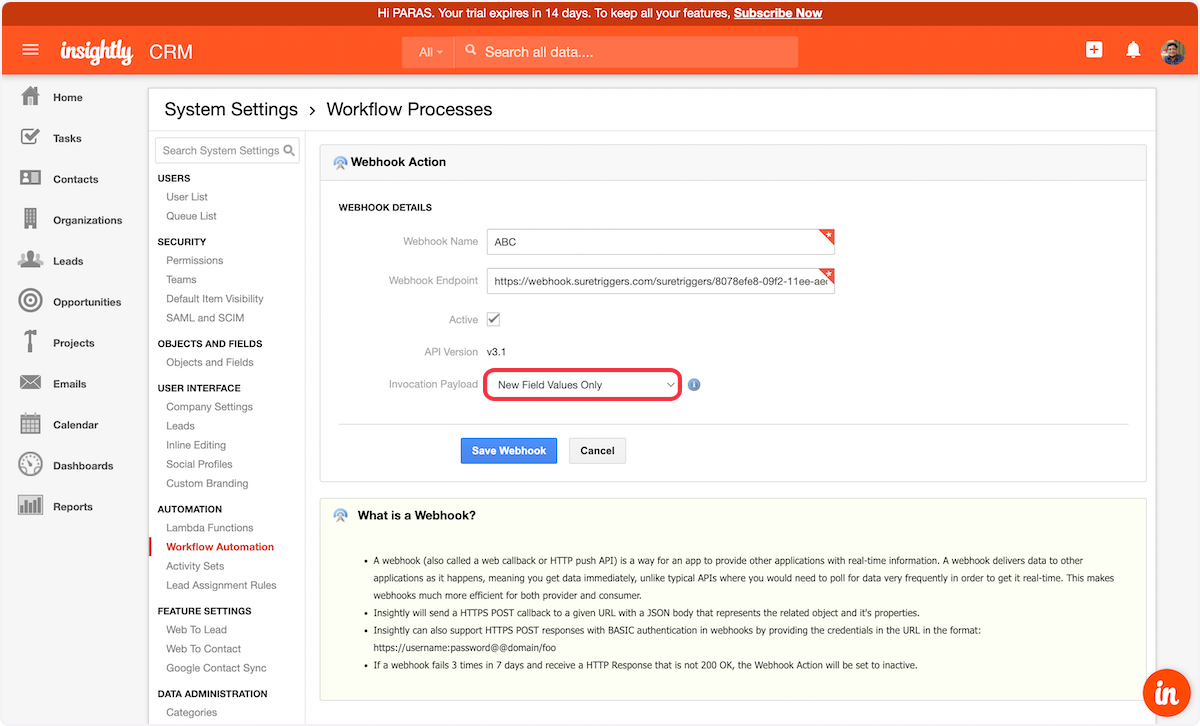Go to System Settings breadcrumb
This screenshot has width=1200, height=726.
point(231,110)
